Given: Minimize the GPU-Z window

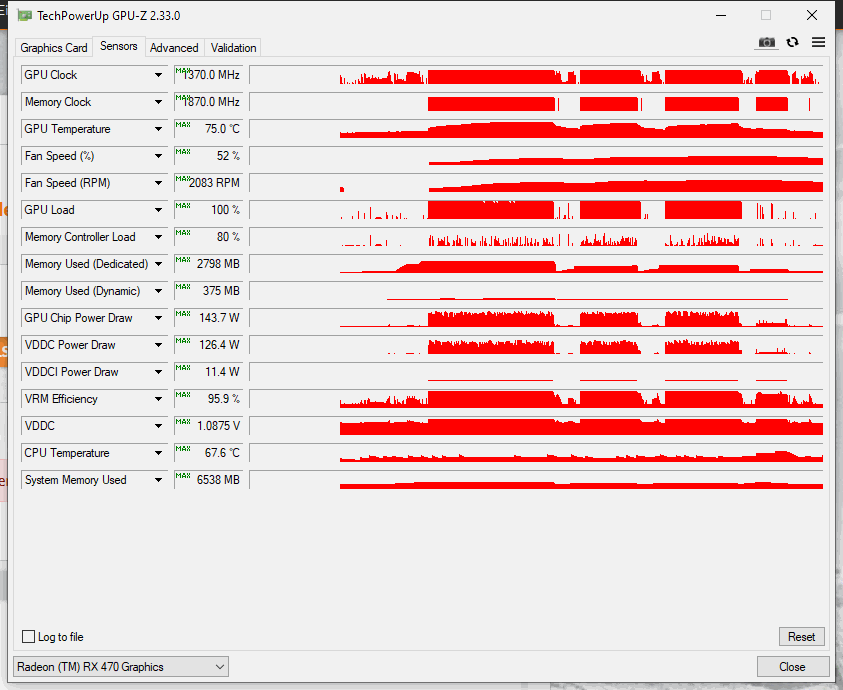Looking at the screenshot, I should pos(721,15).
